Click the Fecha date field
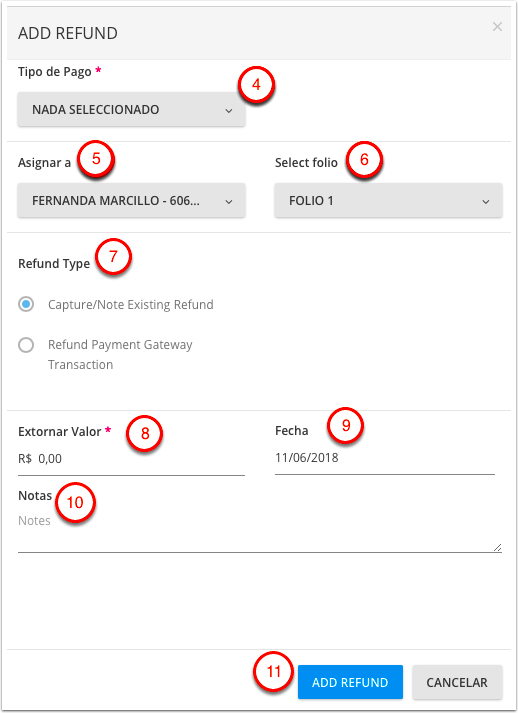The width and height of the screenshot is (518, 713). 385,458
